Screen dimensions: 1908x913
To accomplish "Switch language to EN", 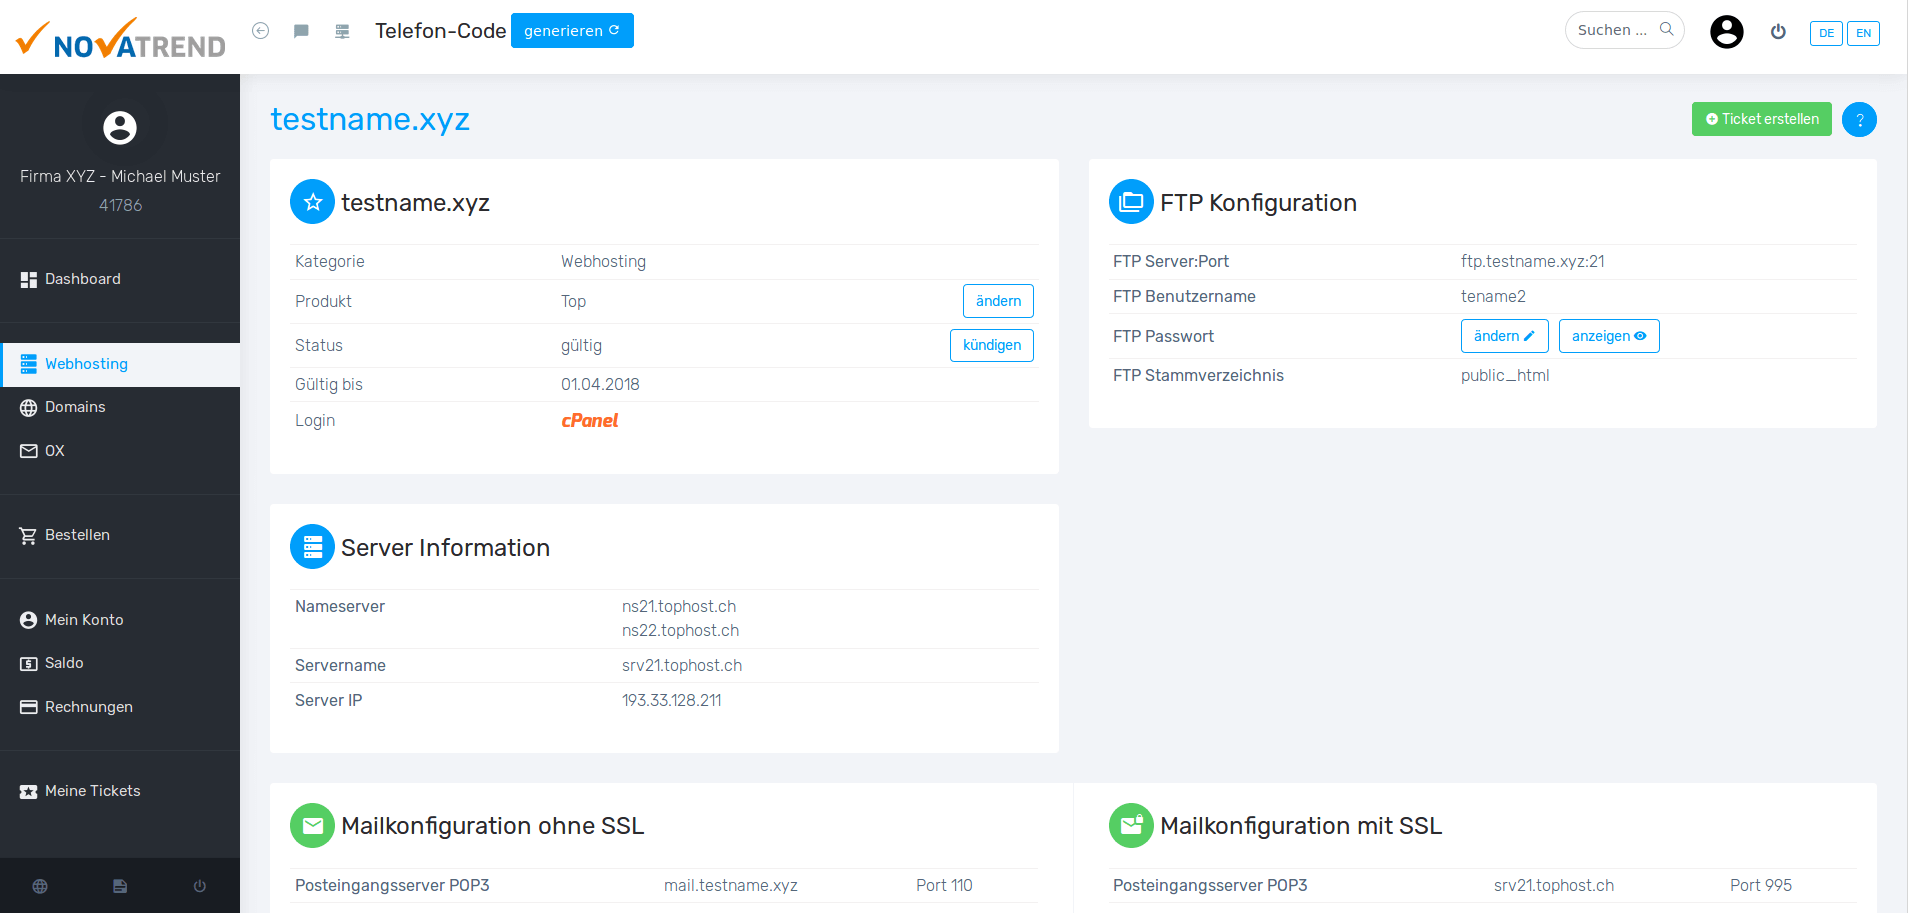I will (x=1863, y=33).
